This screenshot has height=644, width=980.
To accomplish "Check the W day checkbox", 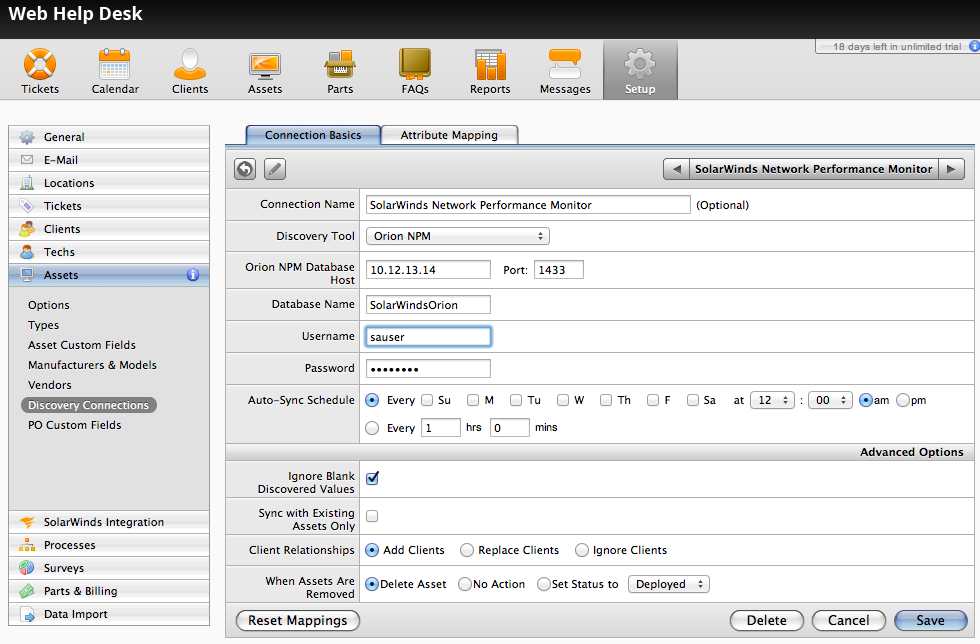I will point(562,400).
